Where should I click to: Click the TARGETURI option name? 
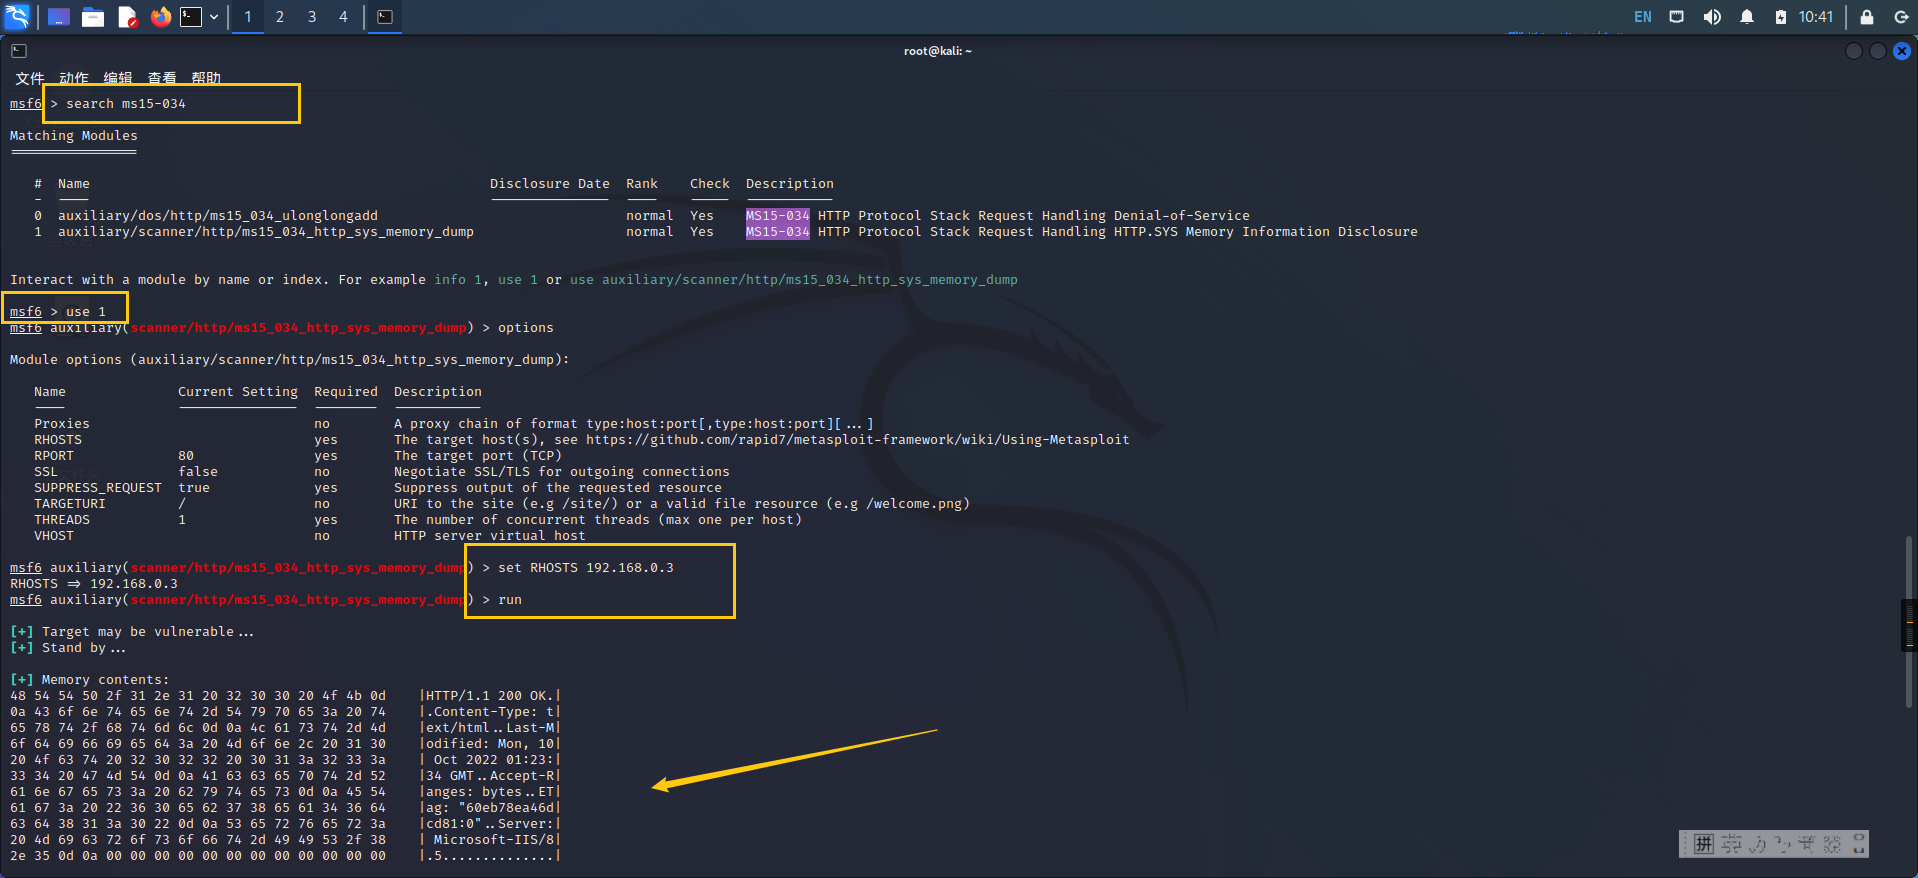[70, 504]
